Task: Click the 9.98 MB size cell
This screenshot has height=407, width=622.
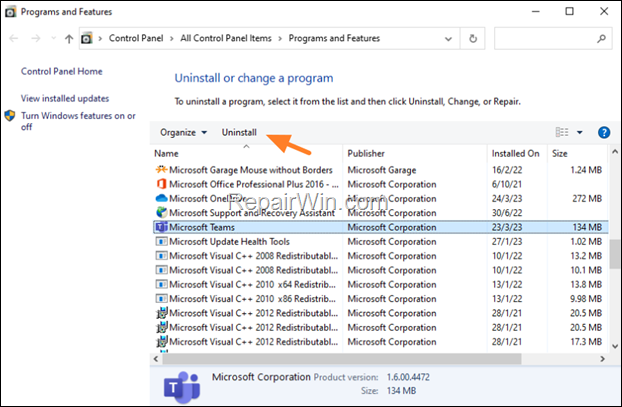Action: tap(586, 299)
